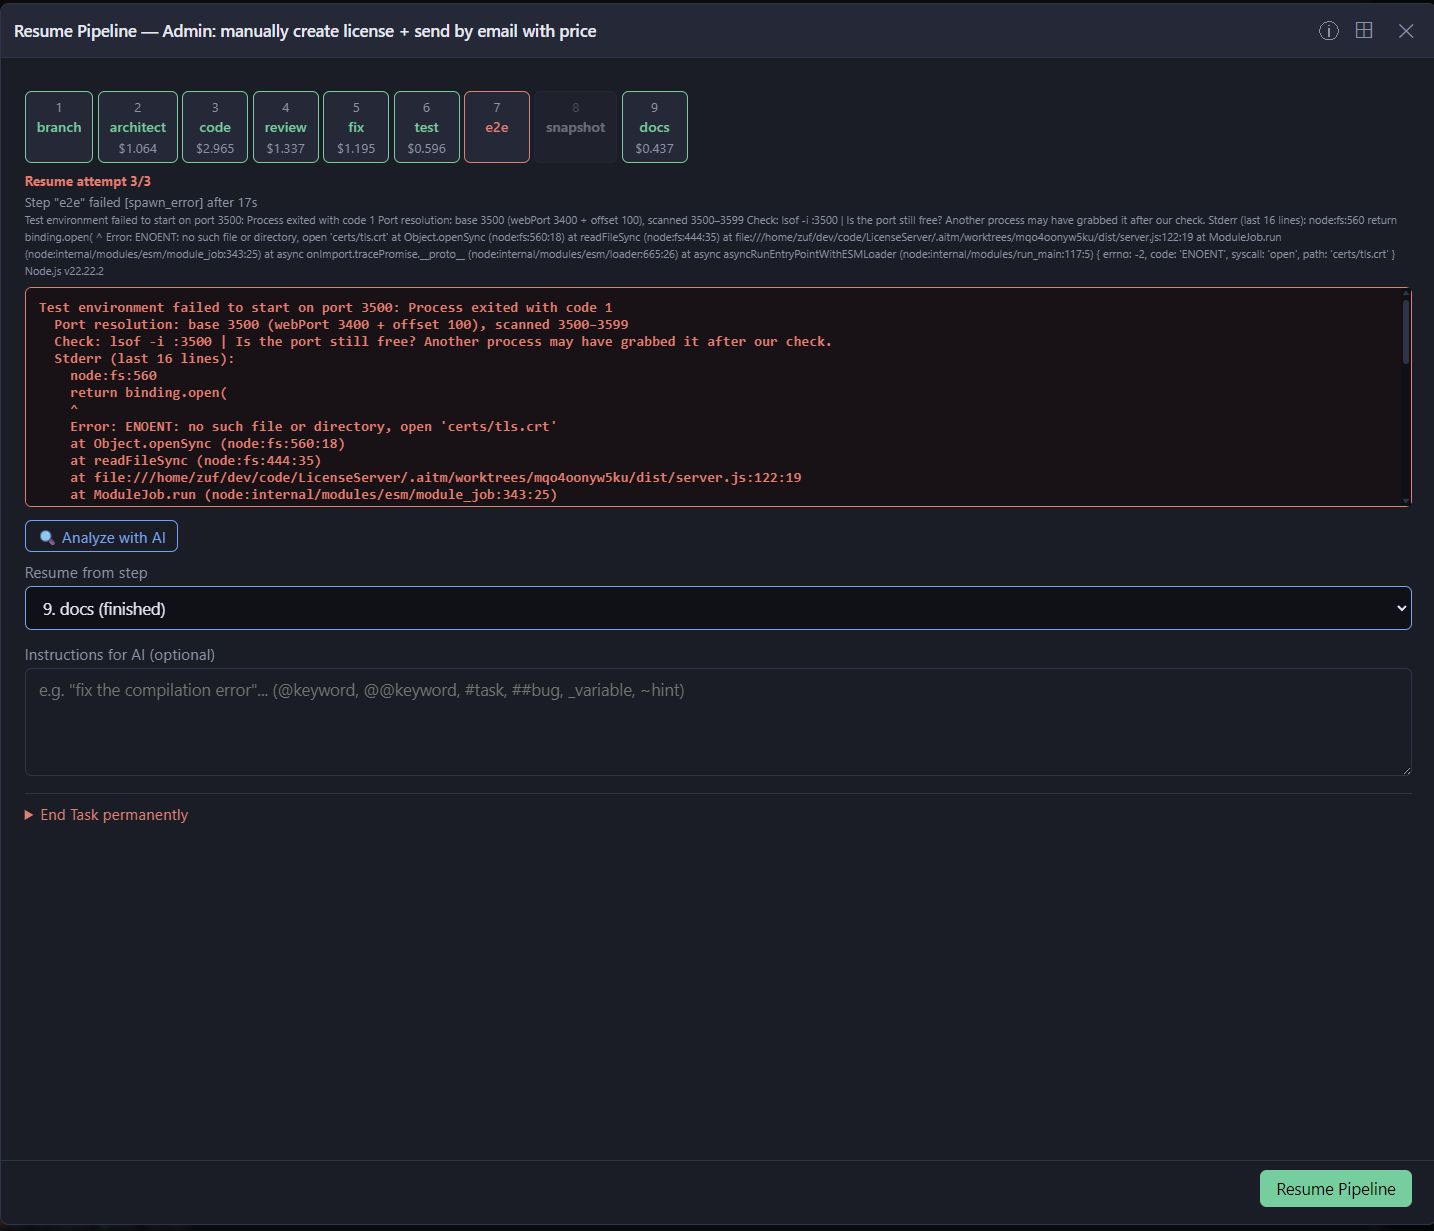
Task: Click the 'Stderr (last 16 lines):' log line
Action: (x=144, y=358)
